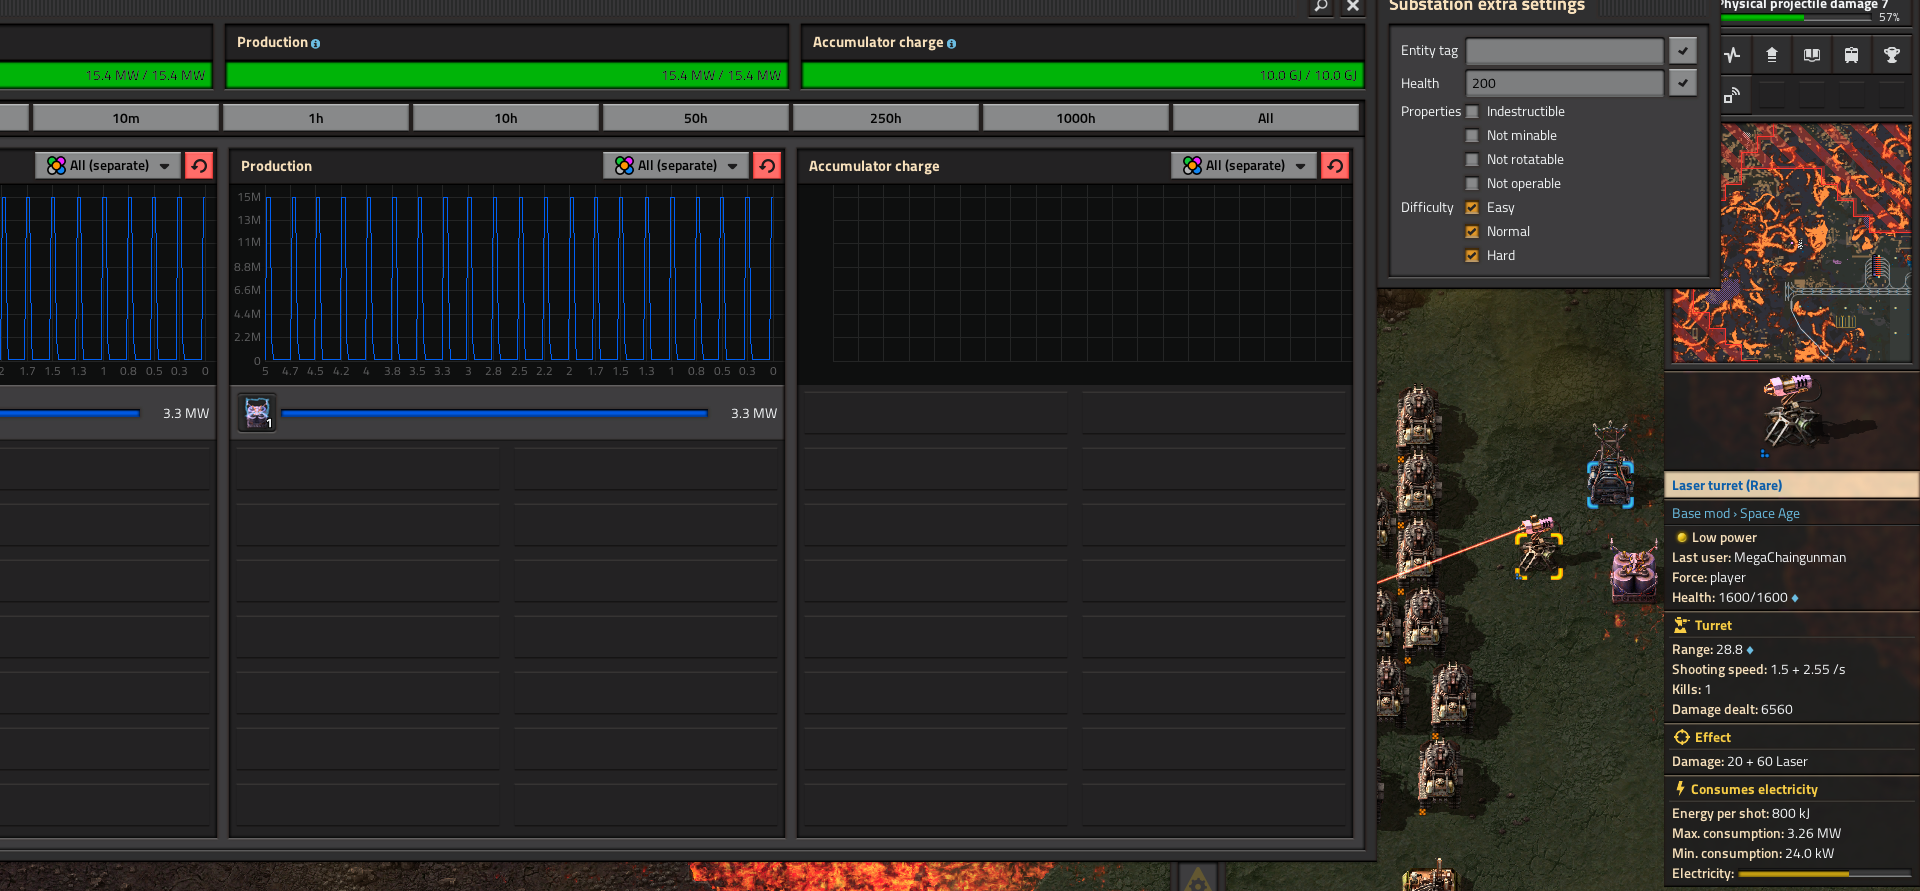Enable the Not rotatable checkbox
Screen dimensions: 1920x891
click(x=1472, y=160)
